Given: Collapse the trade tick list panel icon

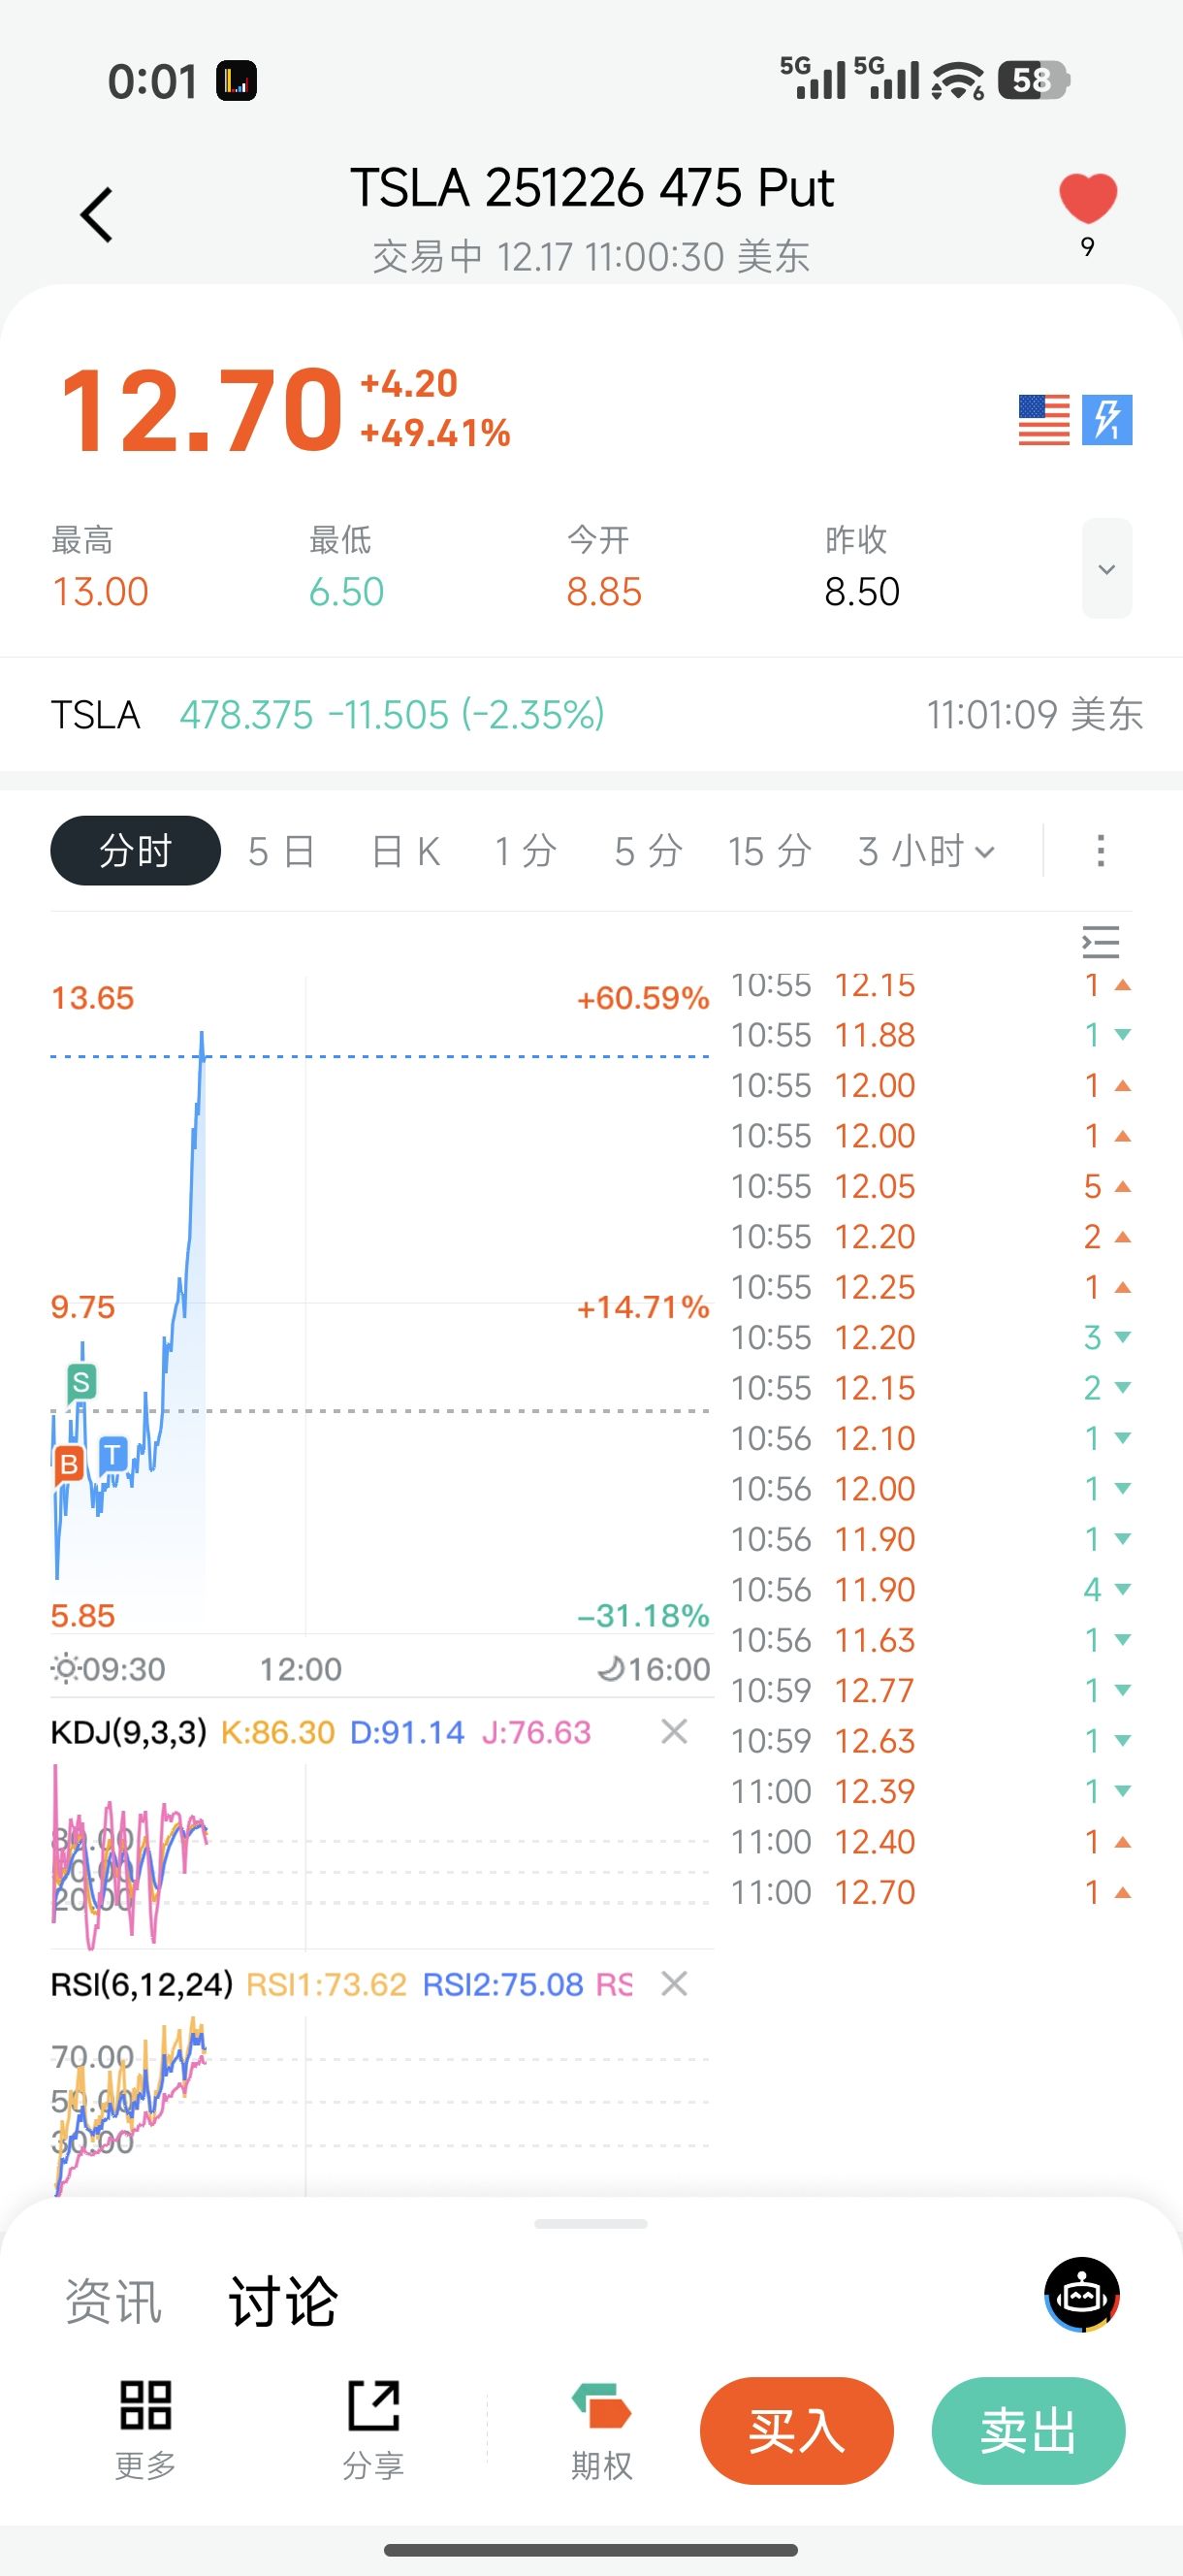Looking at the screenshot, I should [1100, 942].
